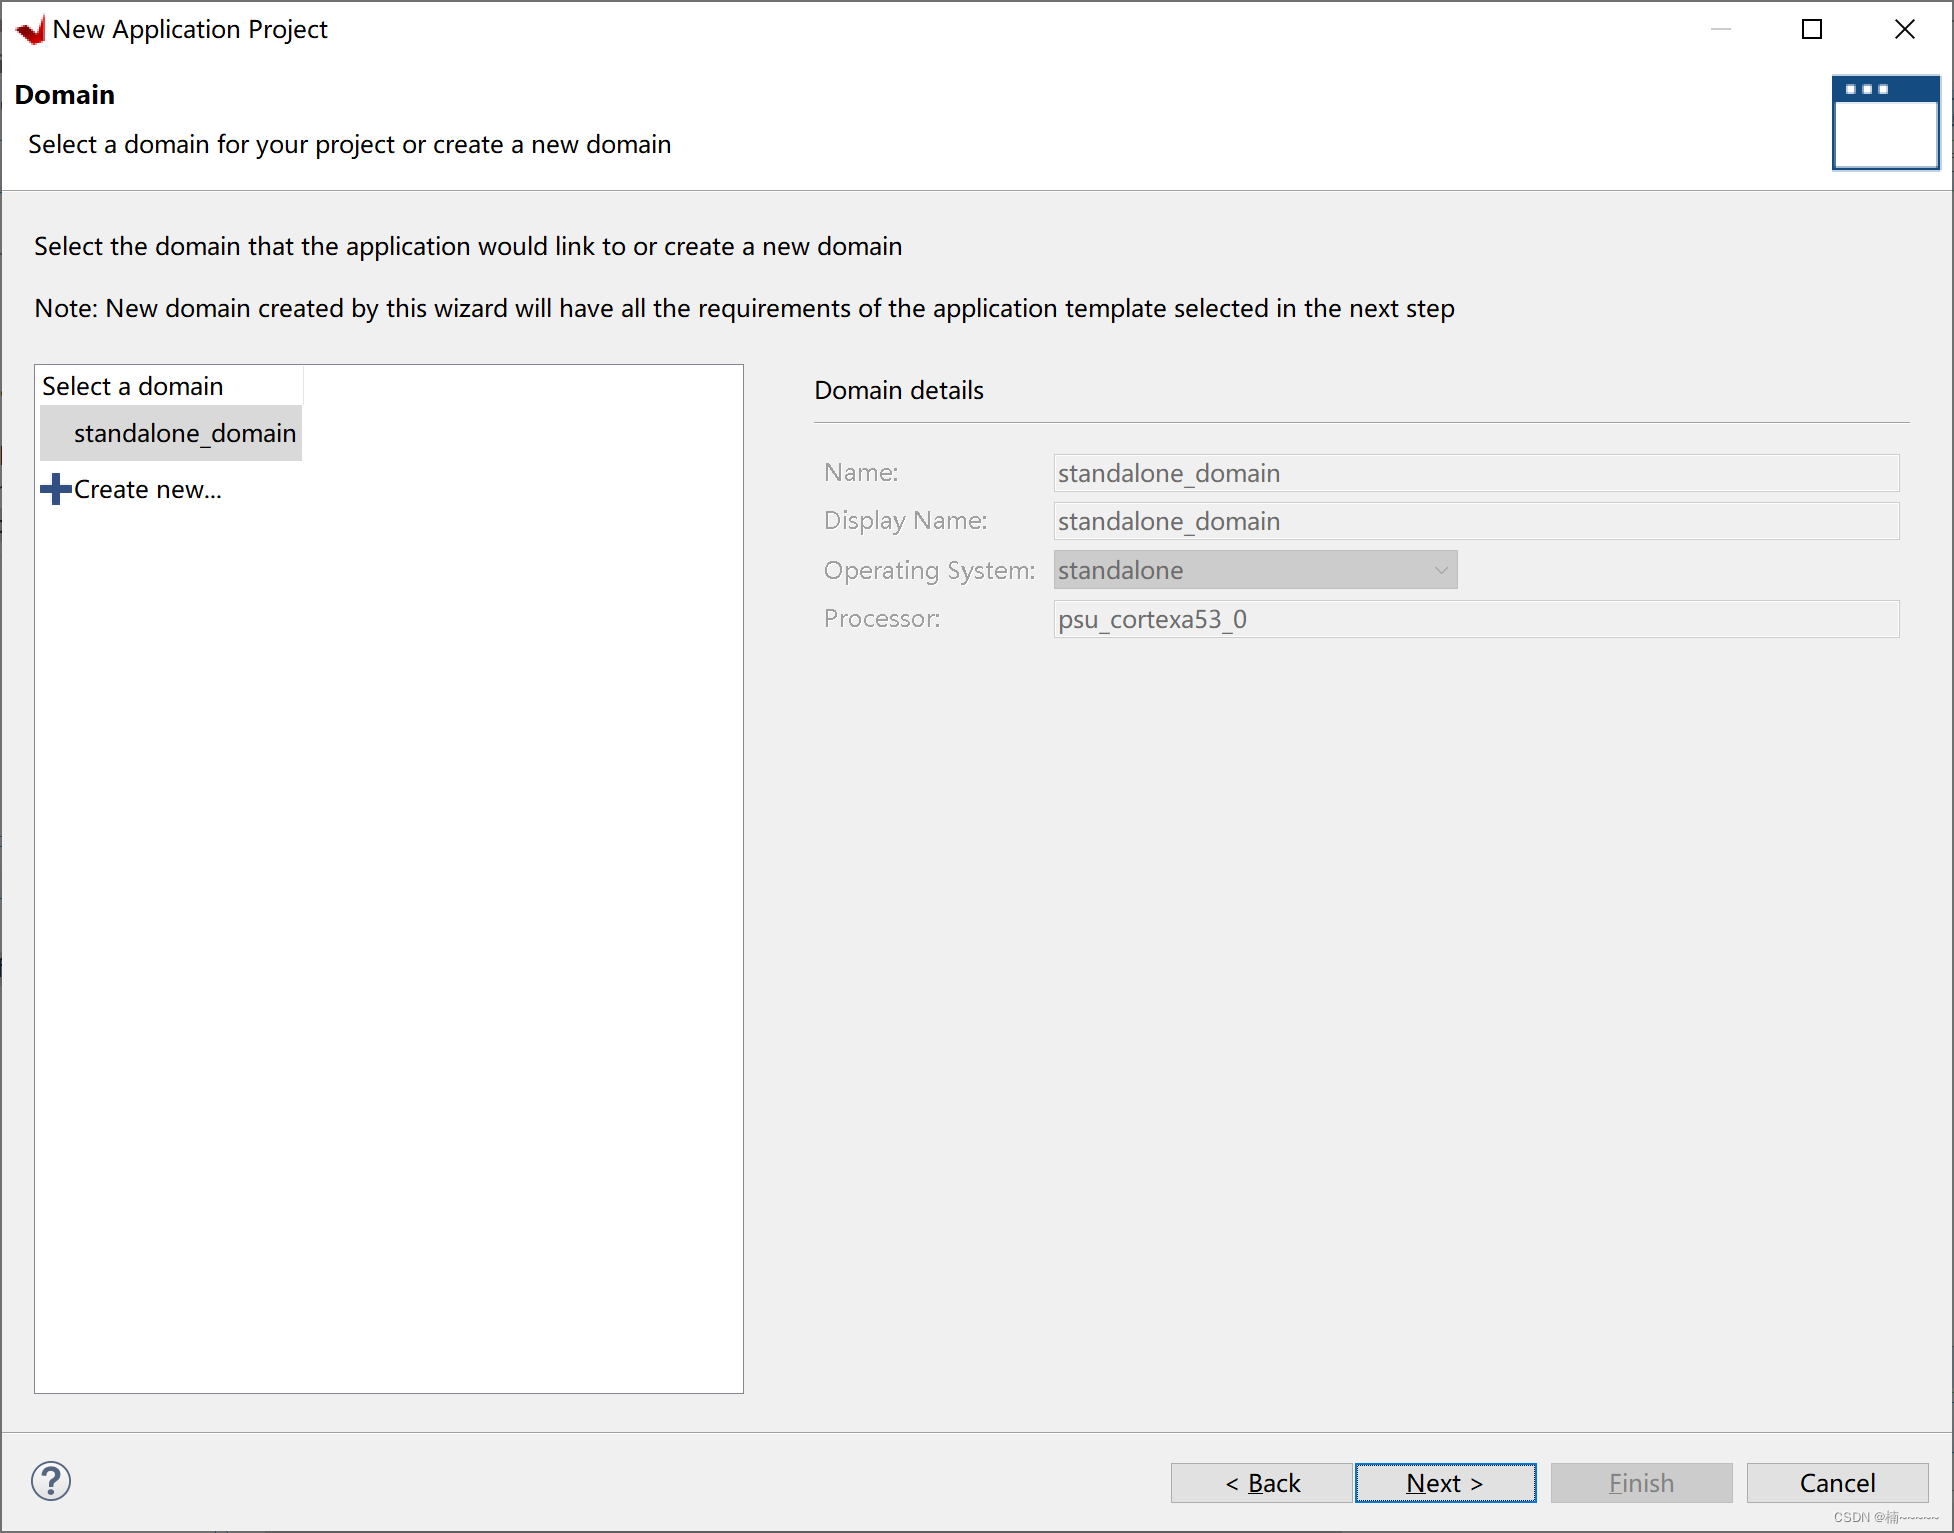
Task: Select standalone_domain in the domain list
Action: 184,433
